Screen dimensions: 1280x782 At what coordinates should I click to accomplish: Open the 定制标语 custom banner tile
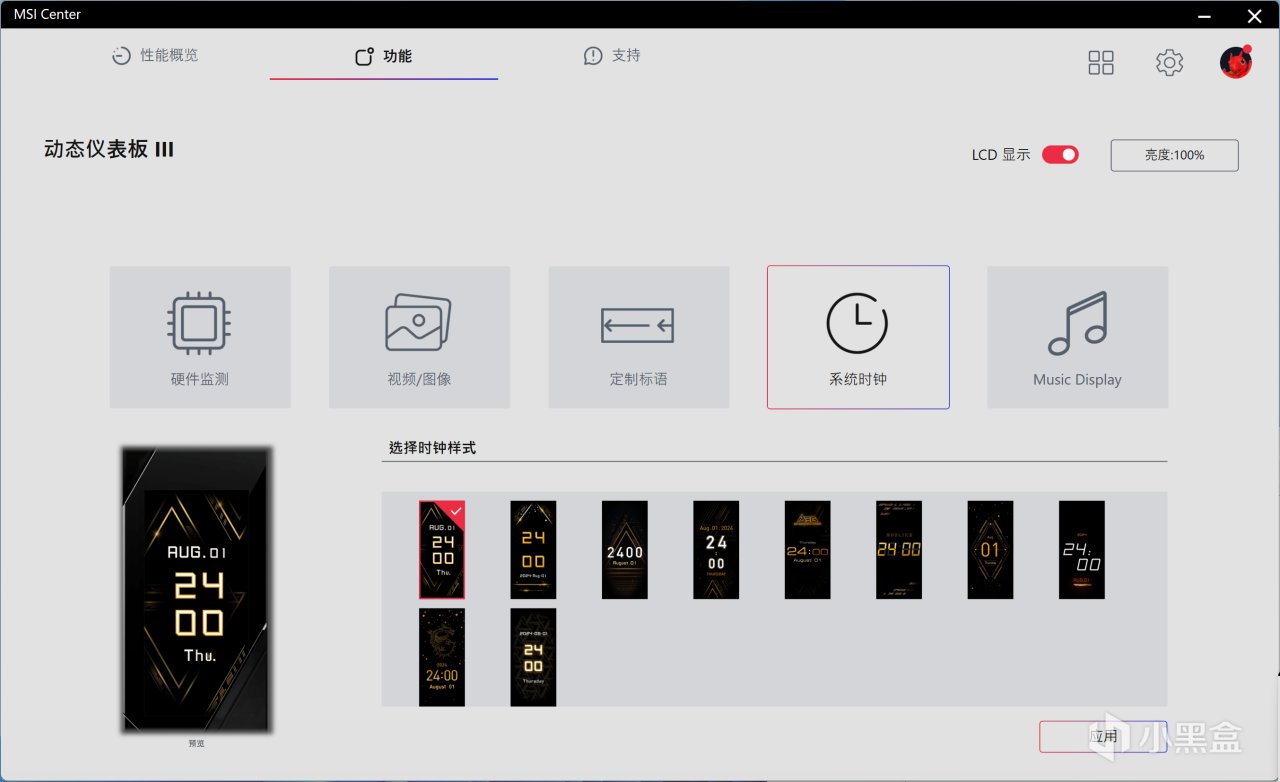coord(638,337)
